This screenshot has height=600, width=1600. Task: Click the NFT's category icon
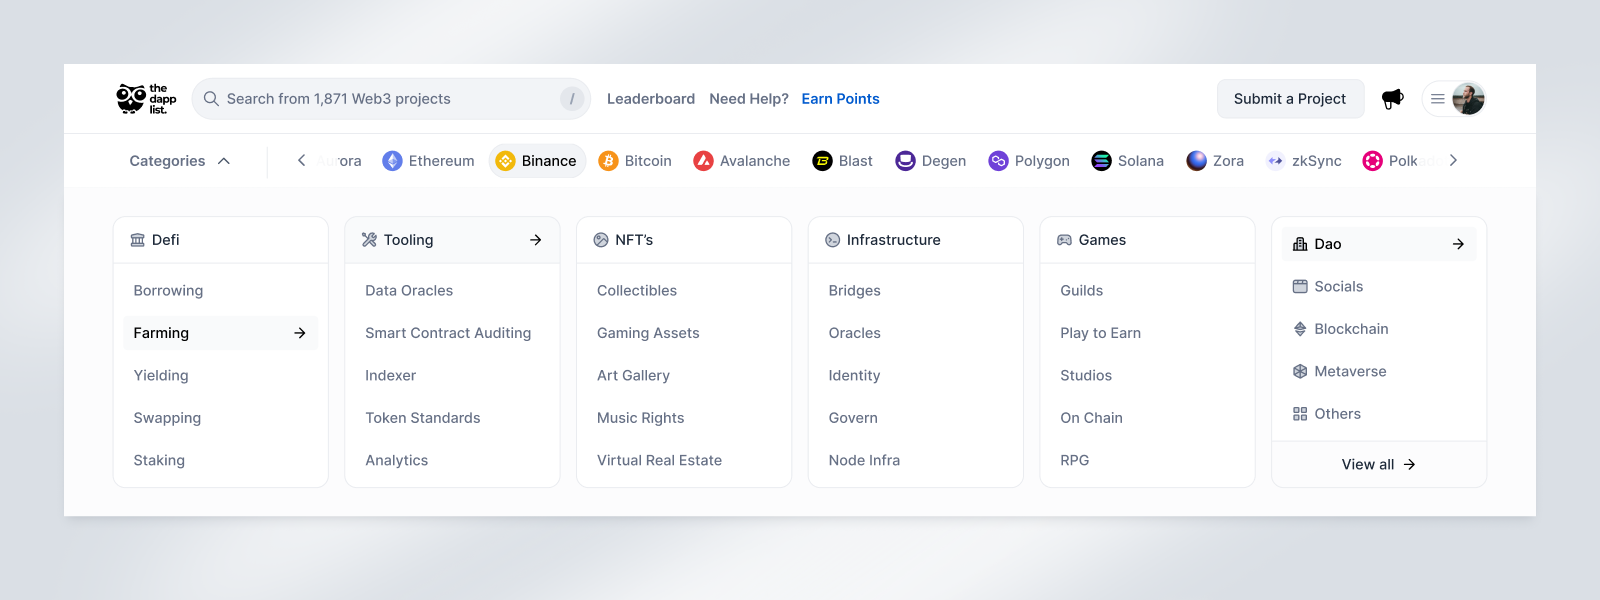click(x=601, y=240)
